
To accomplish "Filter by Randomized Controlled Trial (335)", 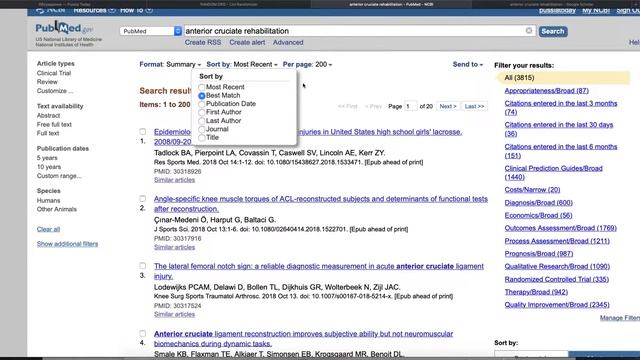I will [557, 280].
